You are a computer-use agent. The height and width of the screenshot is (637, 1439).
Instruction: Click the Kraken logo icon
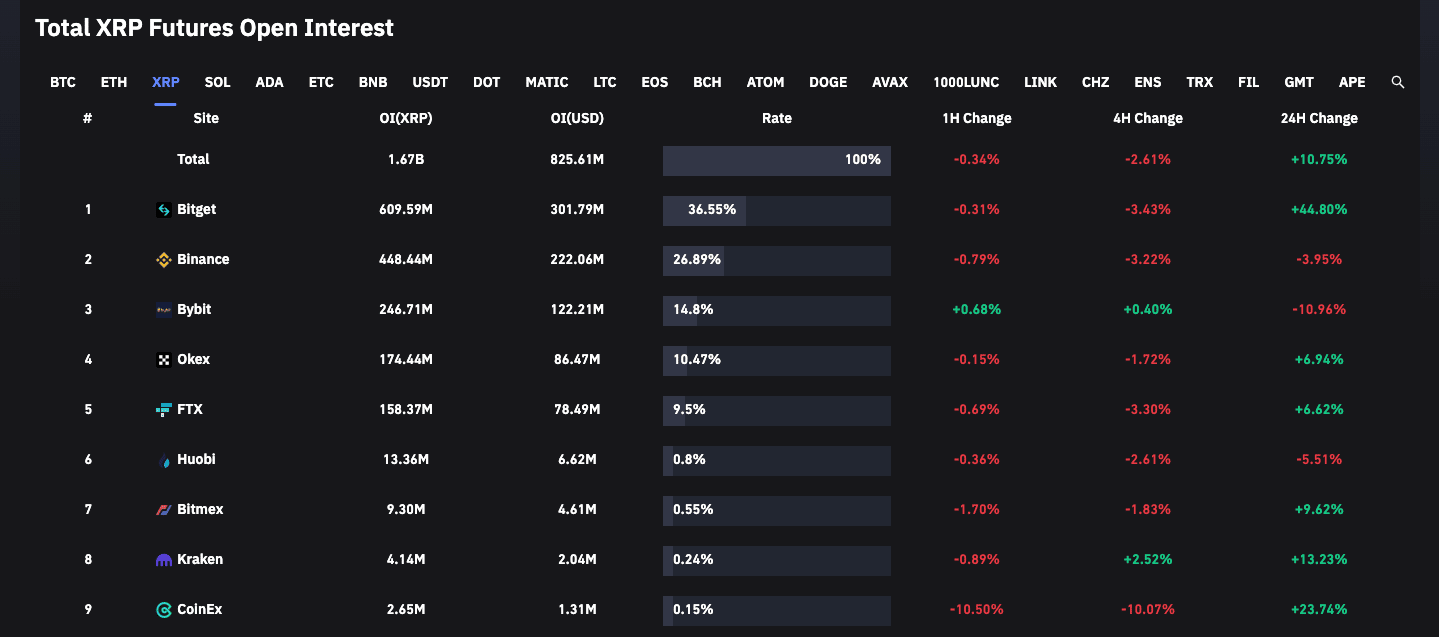[162, 559]
